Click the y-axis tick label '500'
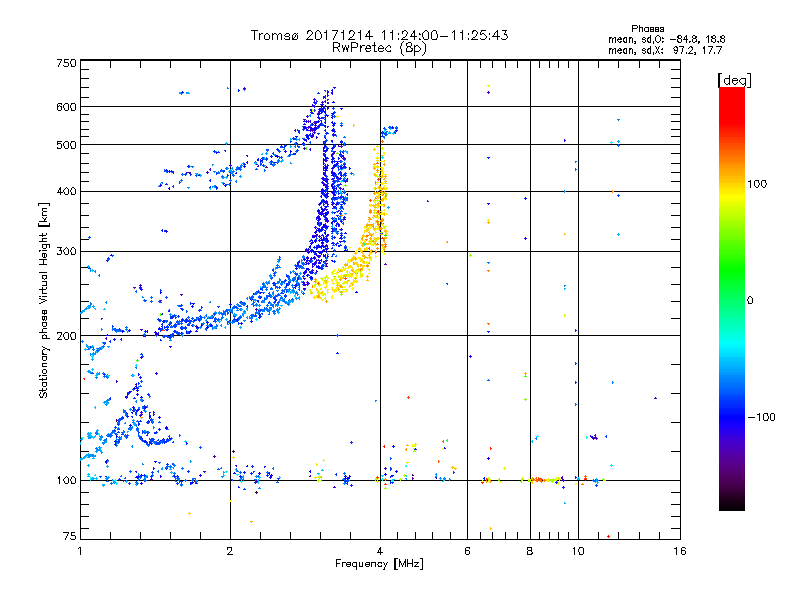Image resolution: width=800 pixels, height=600 pixels. point(66,145)
